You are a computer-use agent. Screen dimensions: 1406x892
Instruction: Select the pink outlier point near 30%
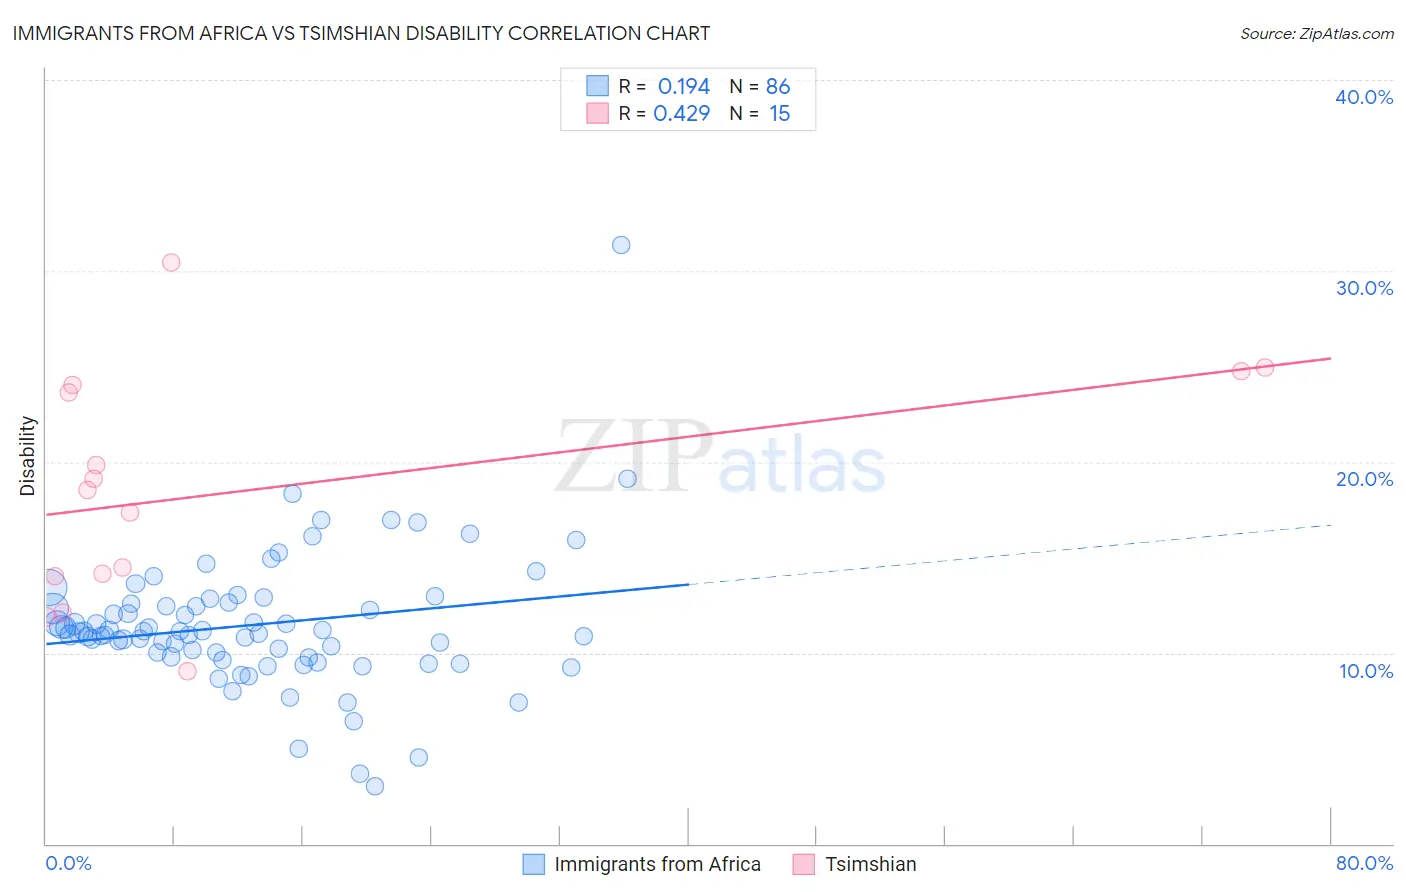click(x=171, y=263)
